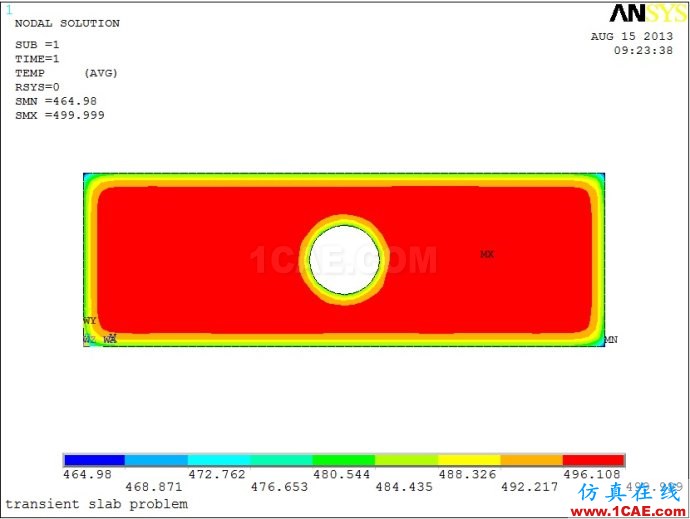Click the yellow legend color band

pyautogui.click(x=469, y=460)
